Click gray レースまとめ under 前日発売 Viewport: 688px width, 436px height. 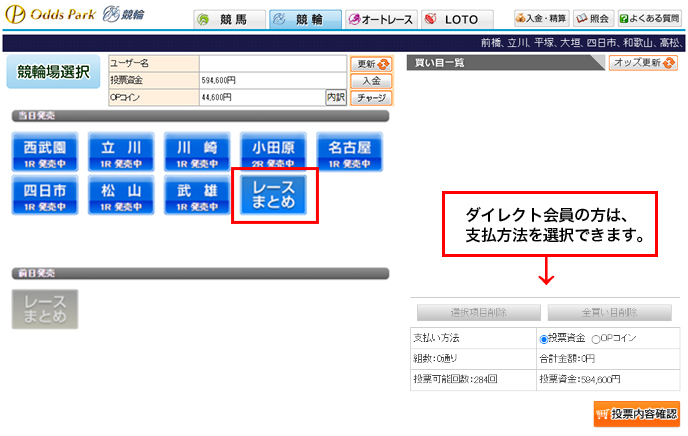coord(45,309)
